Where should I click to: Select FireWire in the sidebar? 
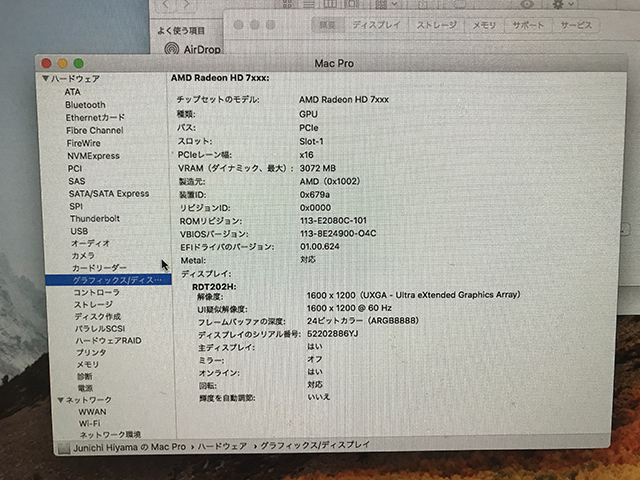tap(83, 143)
